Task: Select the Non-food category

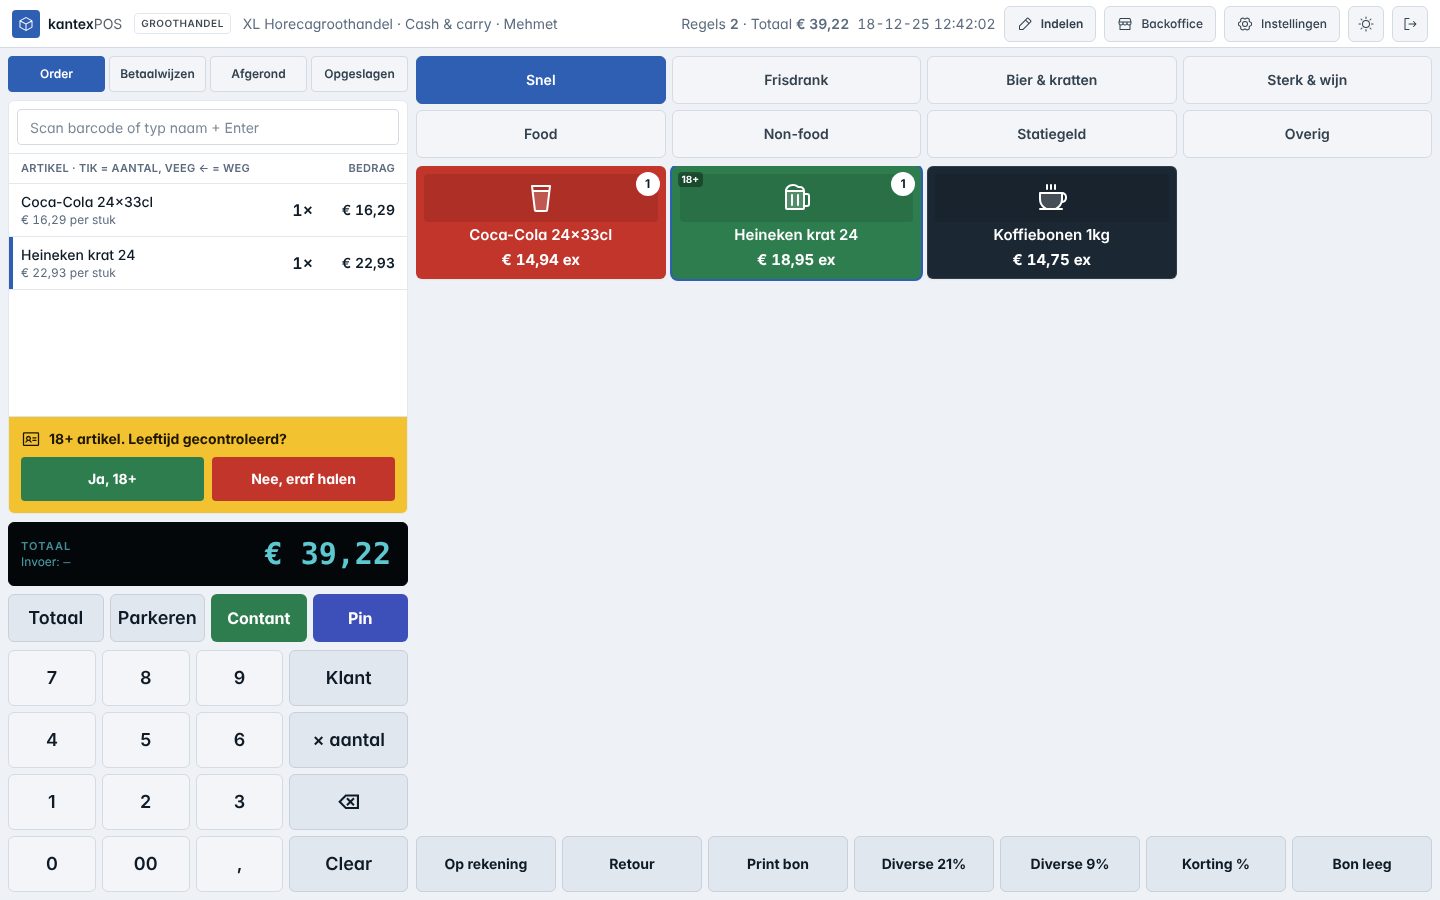Action: pos(796,134)
